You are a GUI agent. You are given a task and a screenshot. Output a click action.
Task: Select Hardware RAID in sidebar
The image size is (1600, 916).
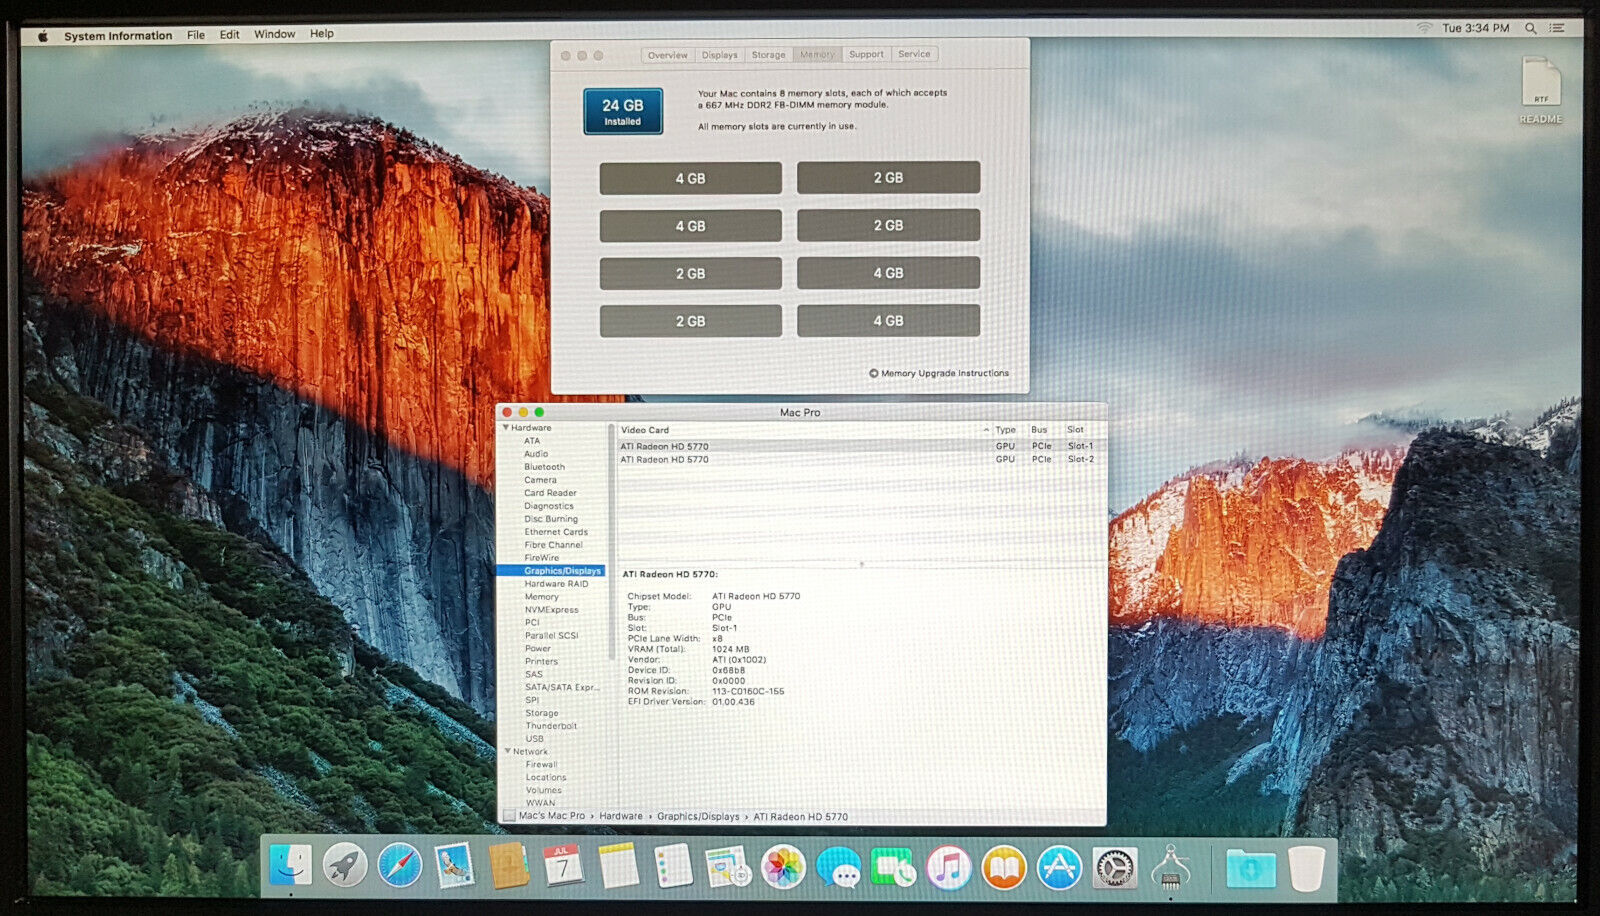coord(556,584)
